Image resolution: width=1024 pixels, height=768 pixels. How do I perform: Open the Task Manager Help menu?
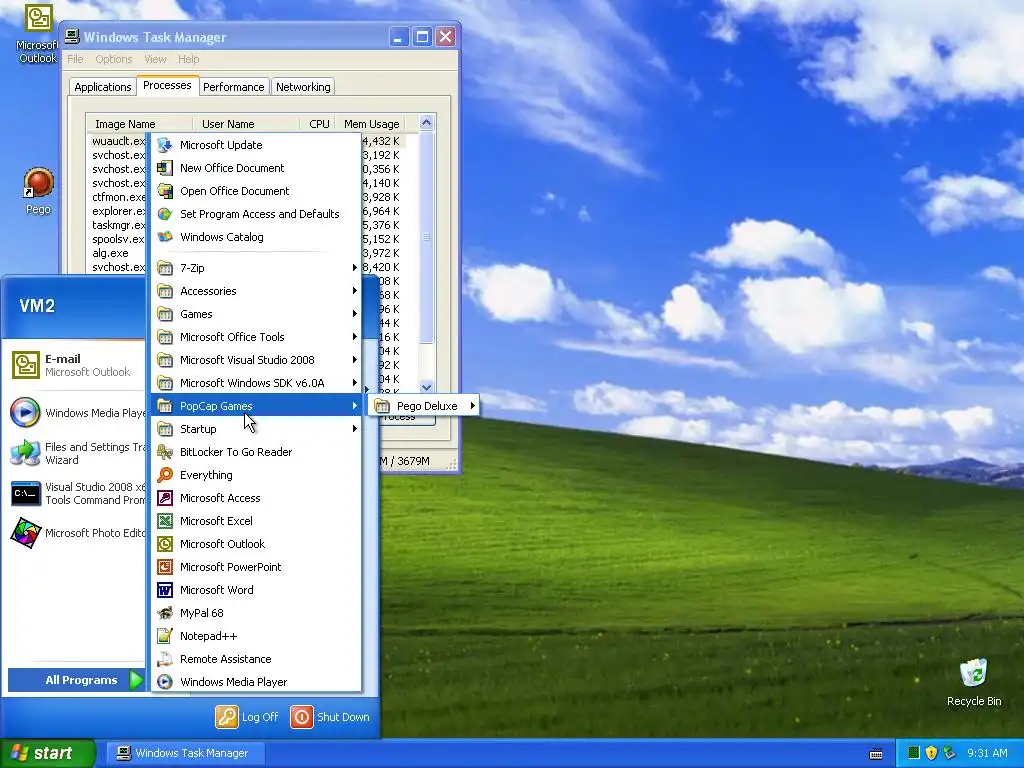point(189,59)
